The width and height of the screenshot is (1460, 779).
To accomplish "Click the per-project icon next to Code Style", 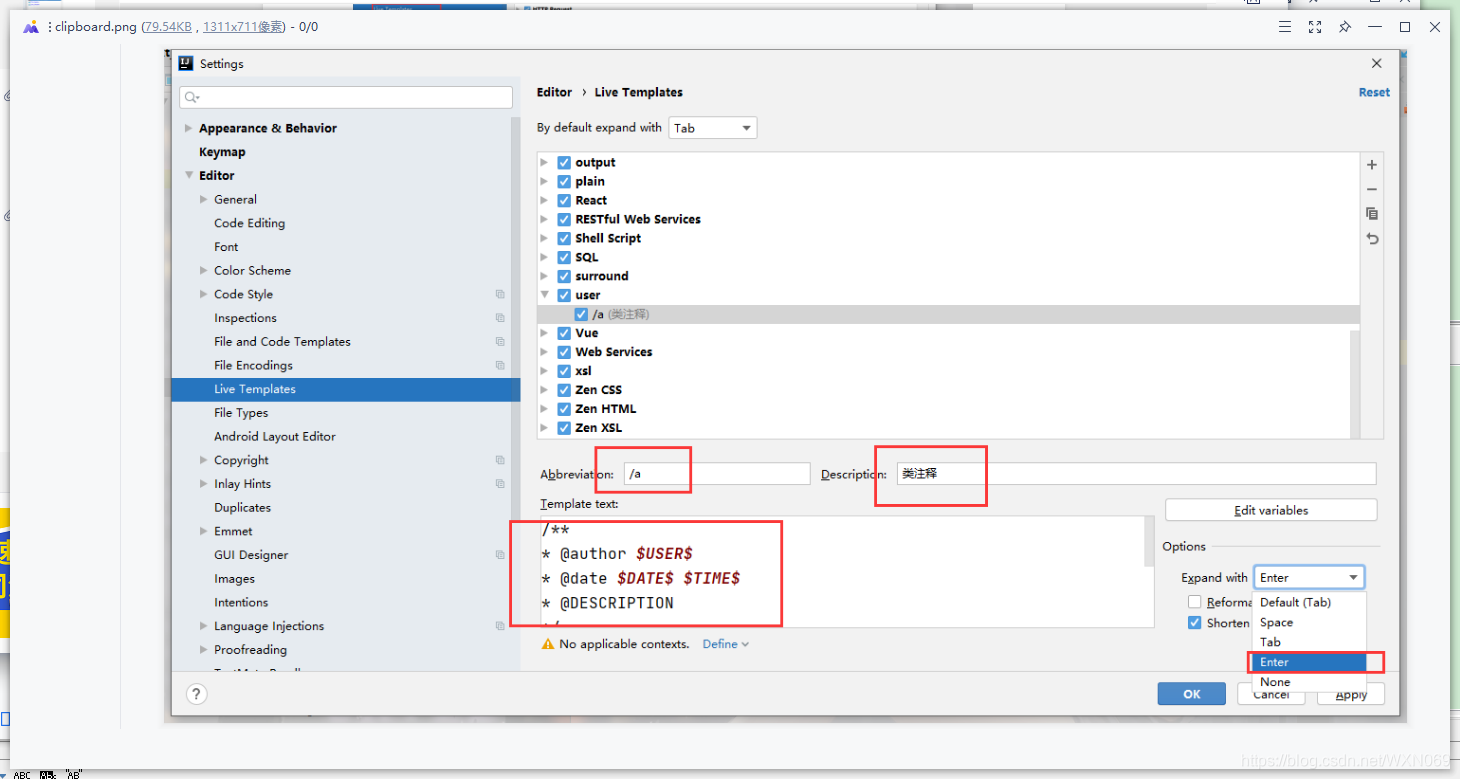I will (x=500, y=294).
